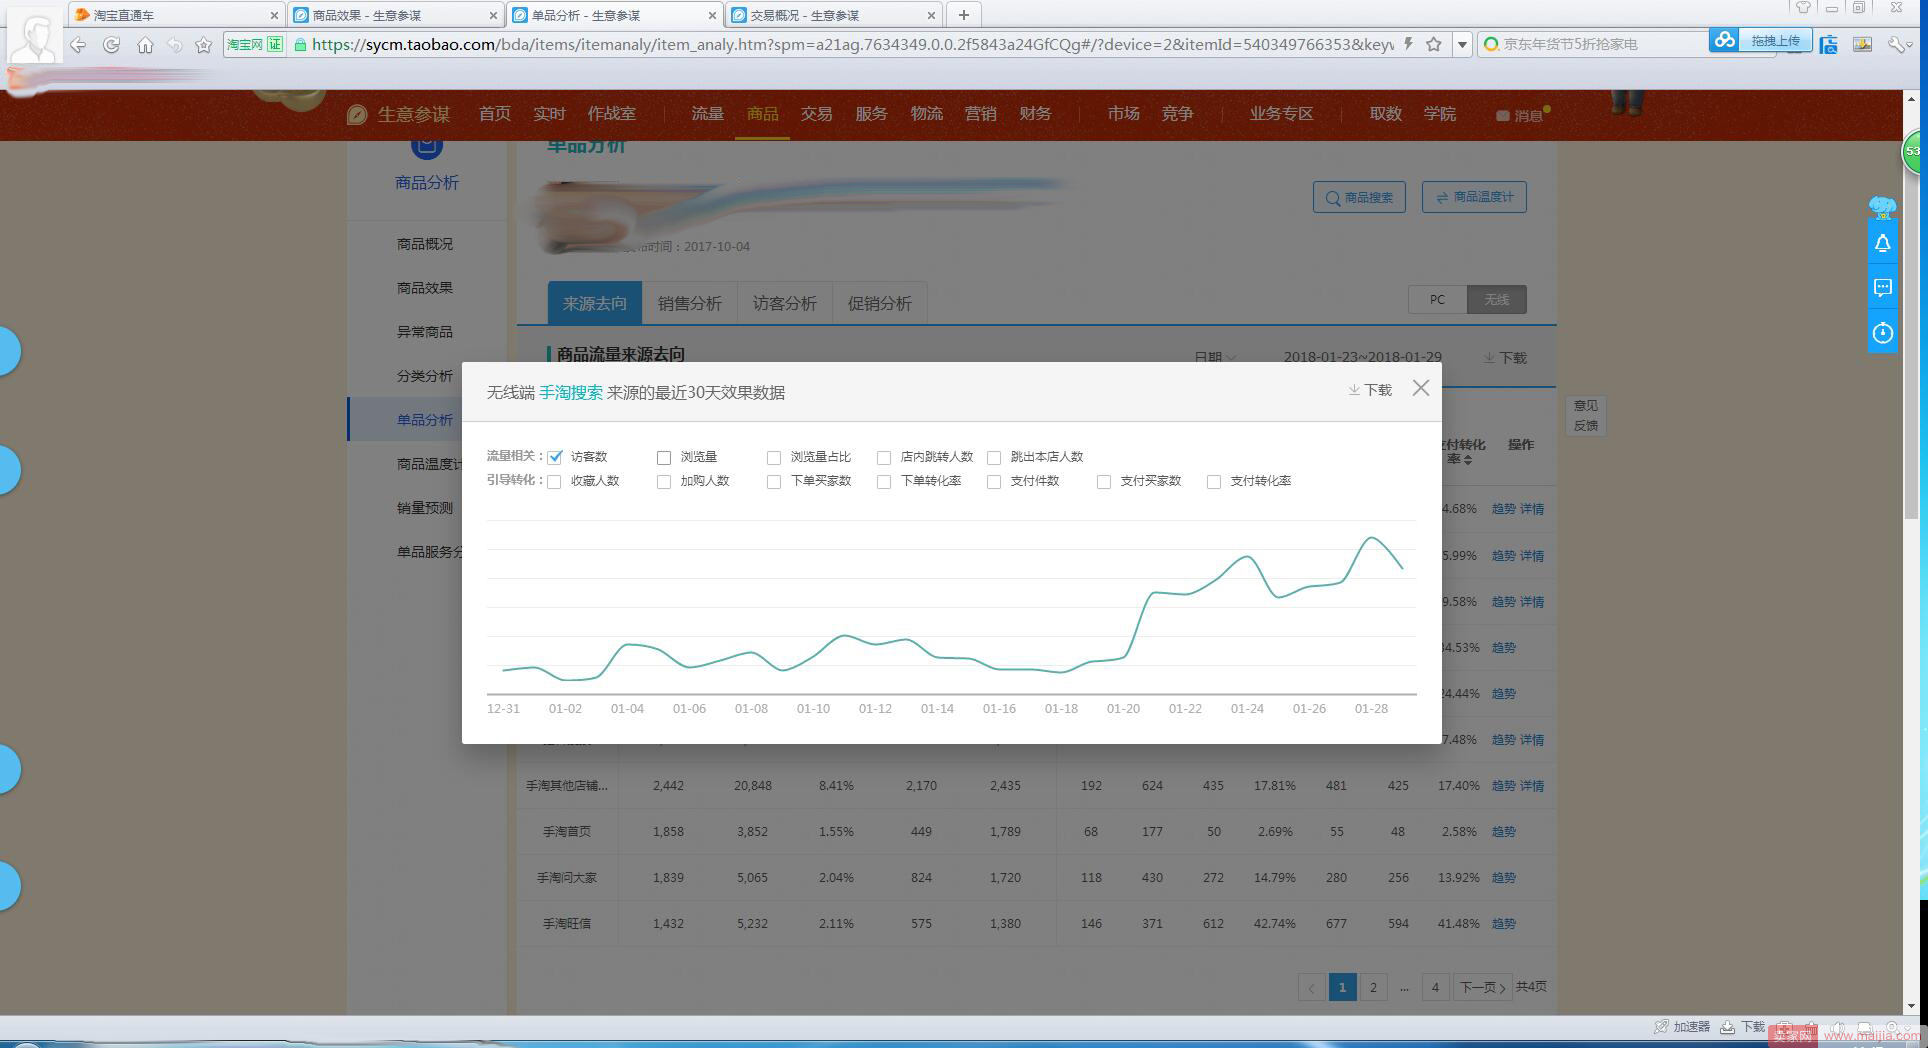
Task: Open 下载 manager in status bar
Action: [x=1743, y=1027]
